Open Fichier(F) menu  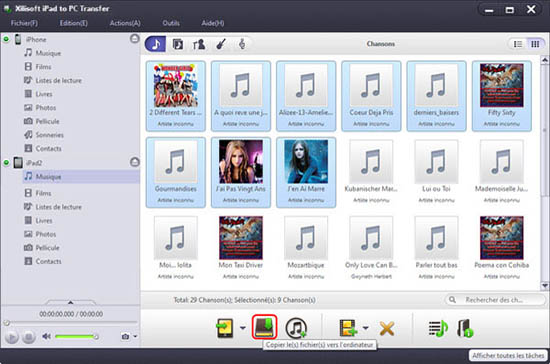[24, 23]
